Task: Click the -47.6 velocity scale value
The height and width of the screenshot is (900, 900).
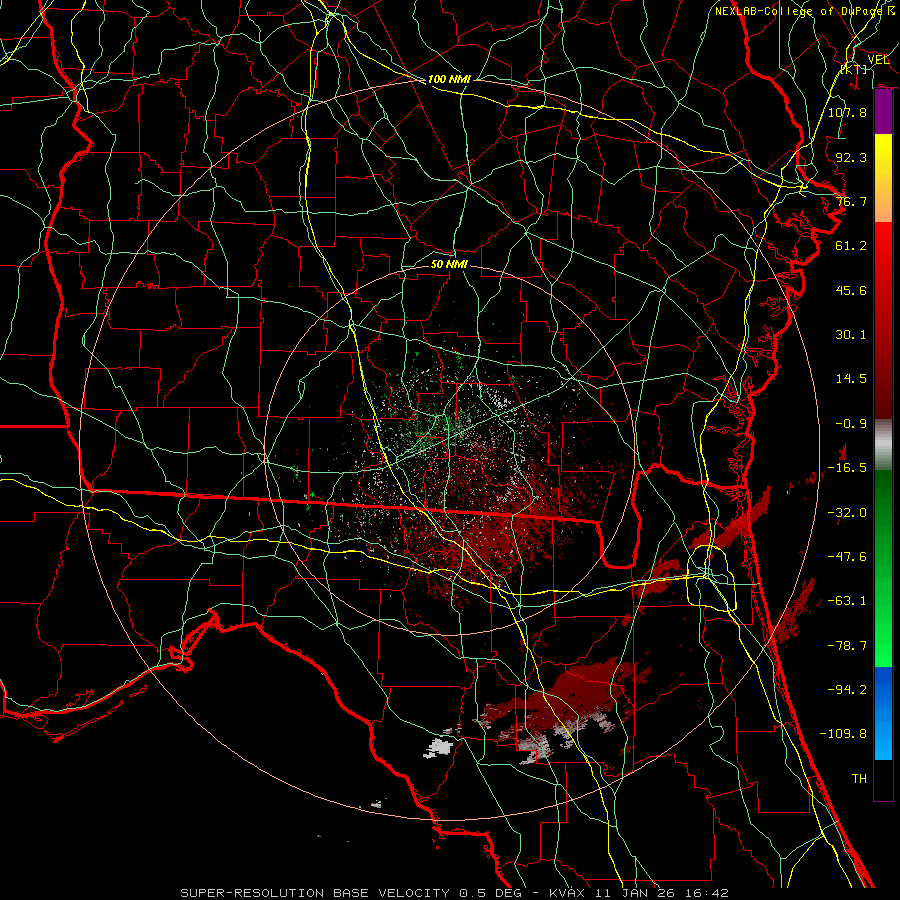Action: [x=847, y=557]
